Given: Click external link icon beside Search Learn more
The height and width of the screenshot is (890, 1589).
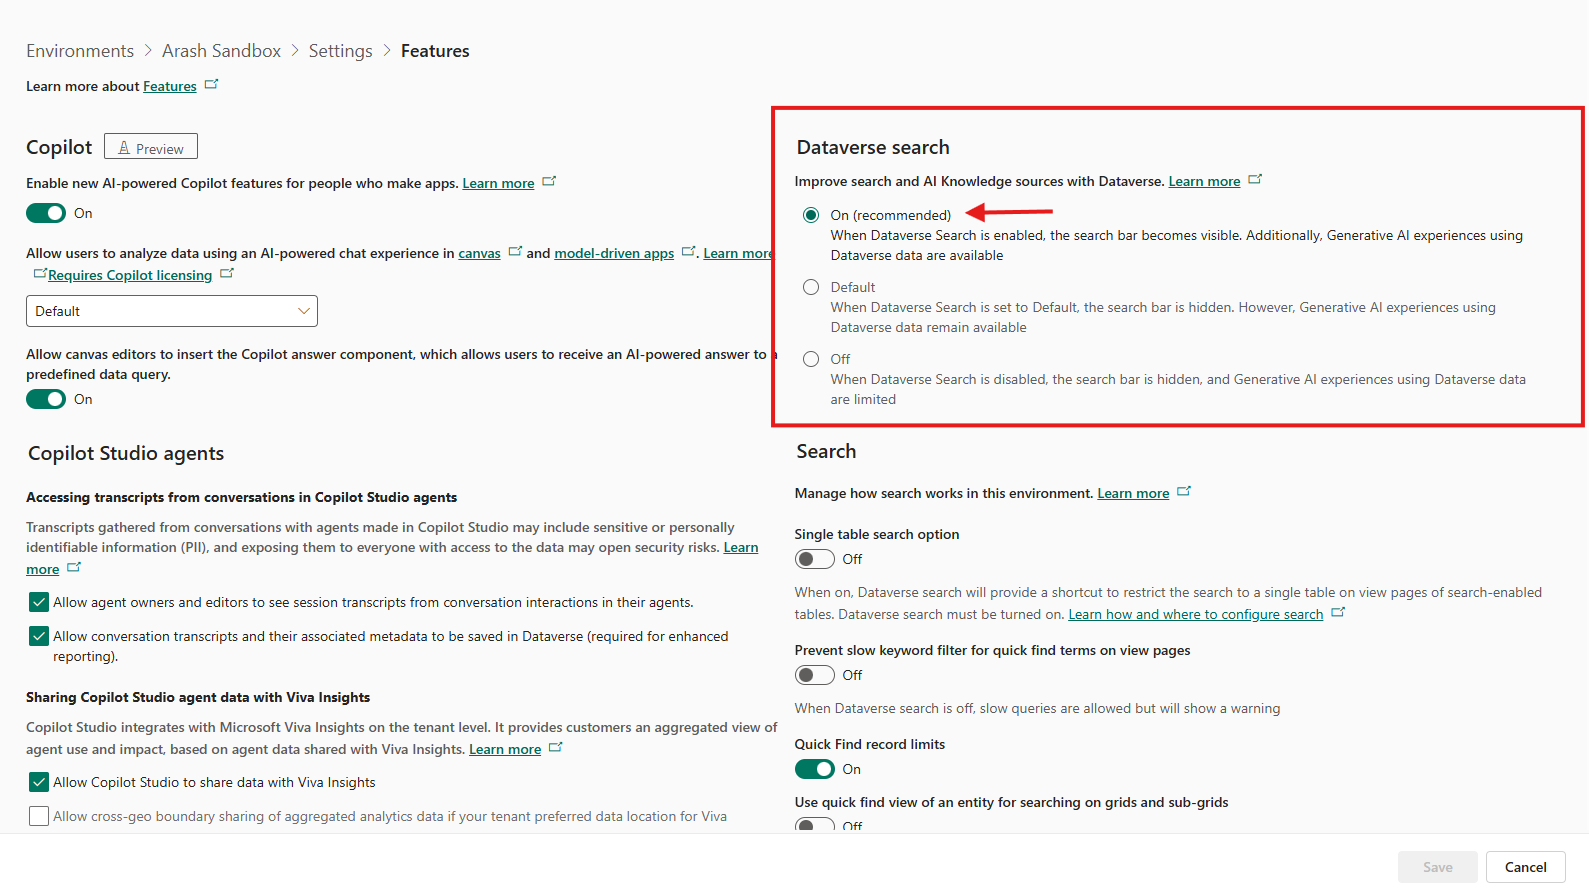Looking at the screenshot, I should [x=1184, y=492].
